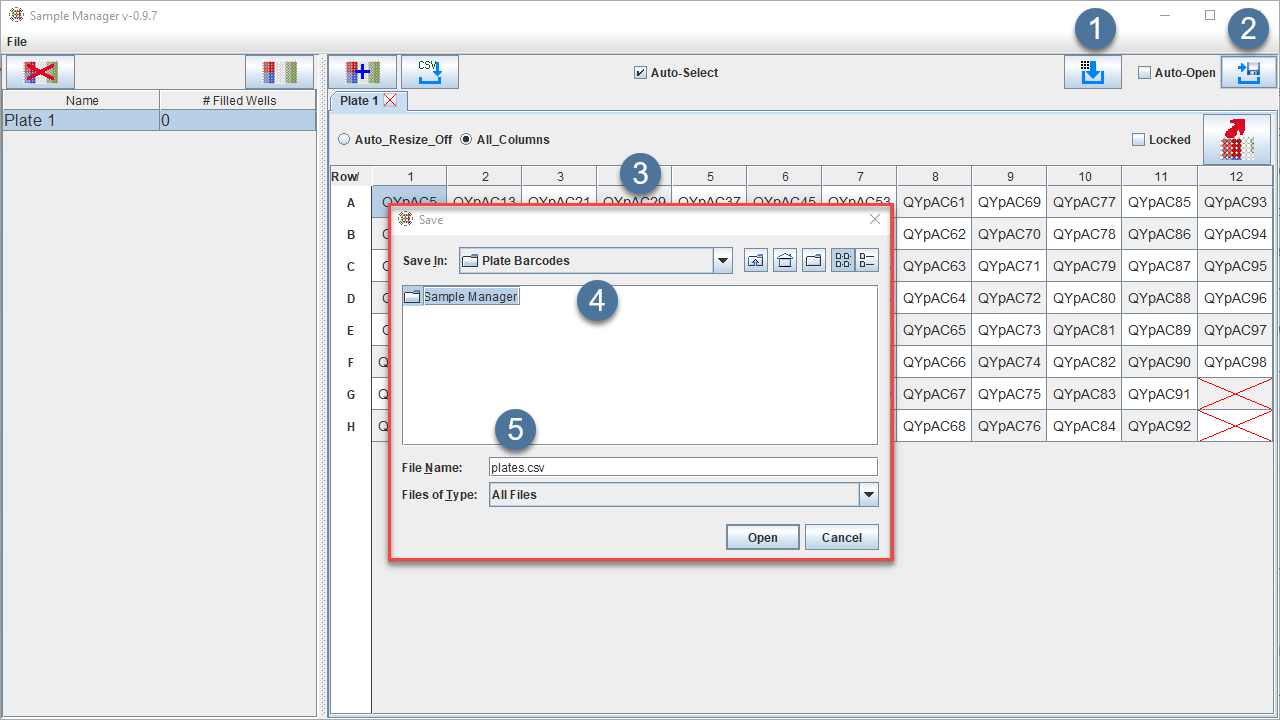Select the Auto_Resize_Off radio button
1280x720 pixels.
click(345, 140)
